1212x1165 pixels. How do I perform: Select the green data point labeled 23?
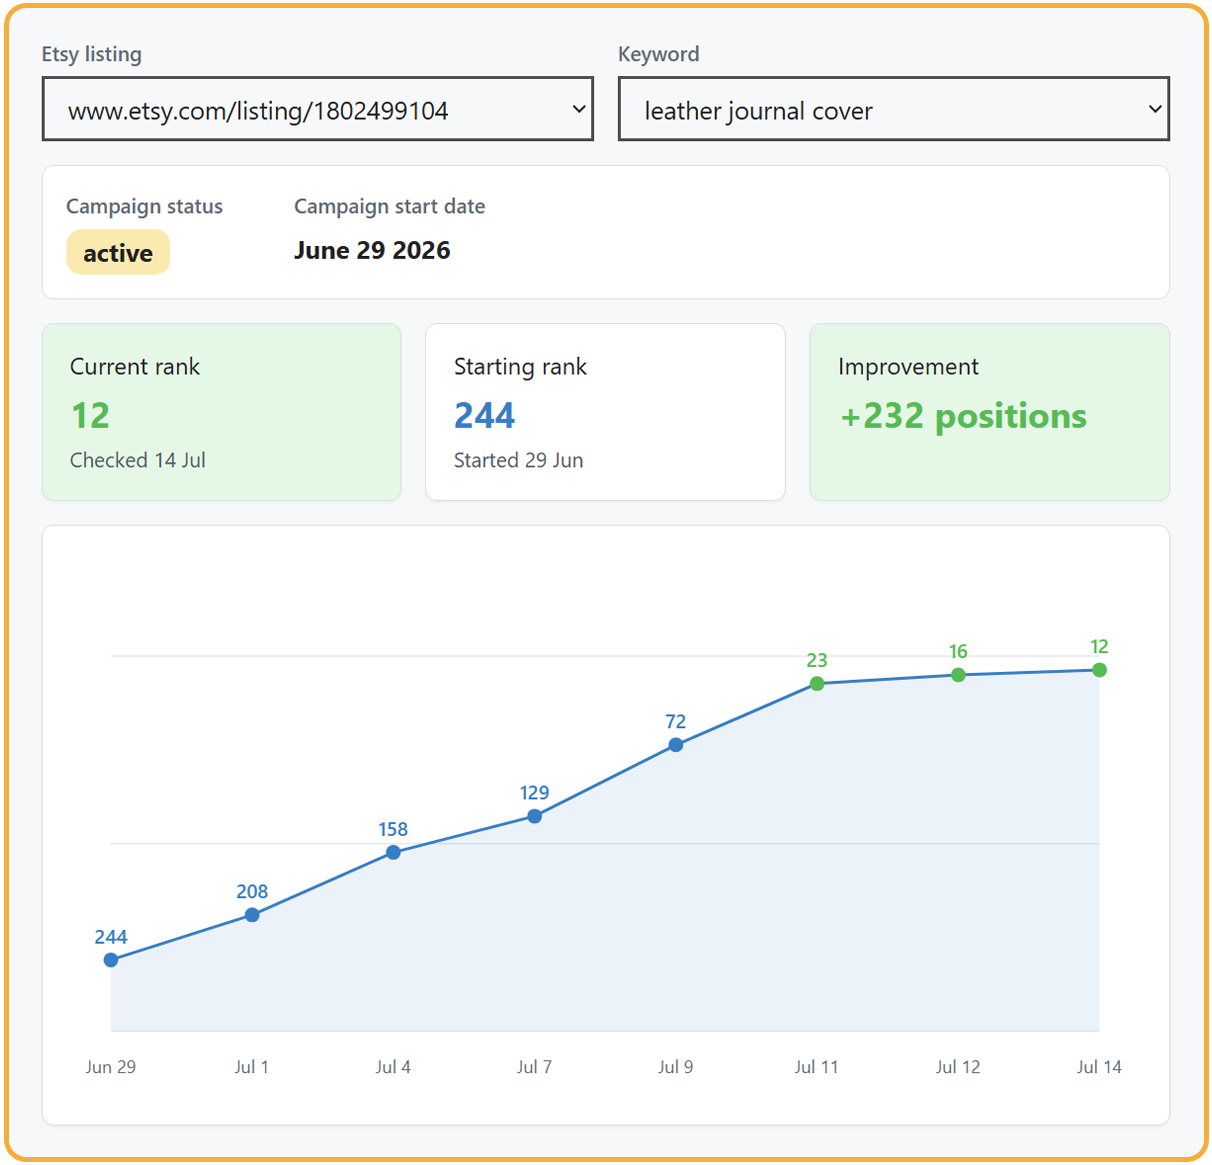click(x=817, y=684)
